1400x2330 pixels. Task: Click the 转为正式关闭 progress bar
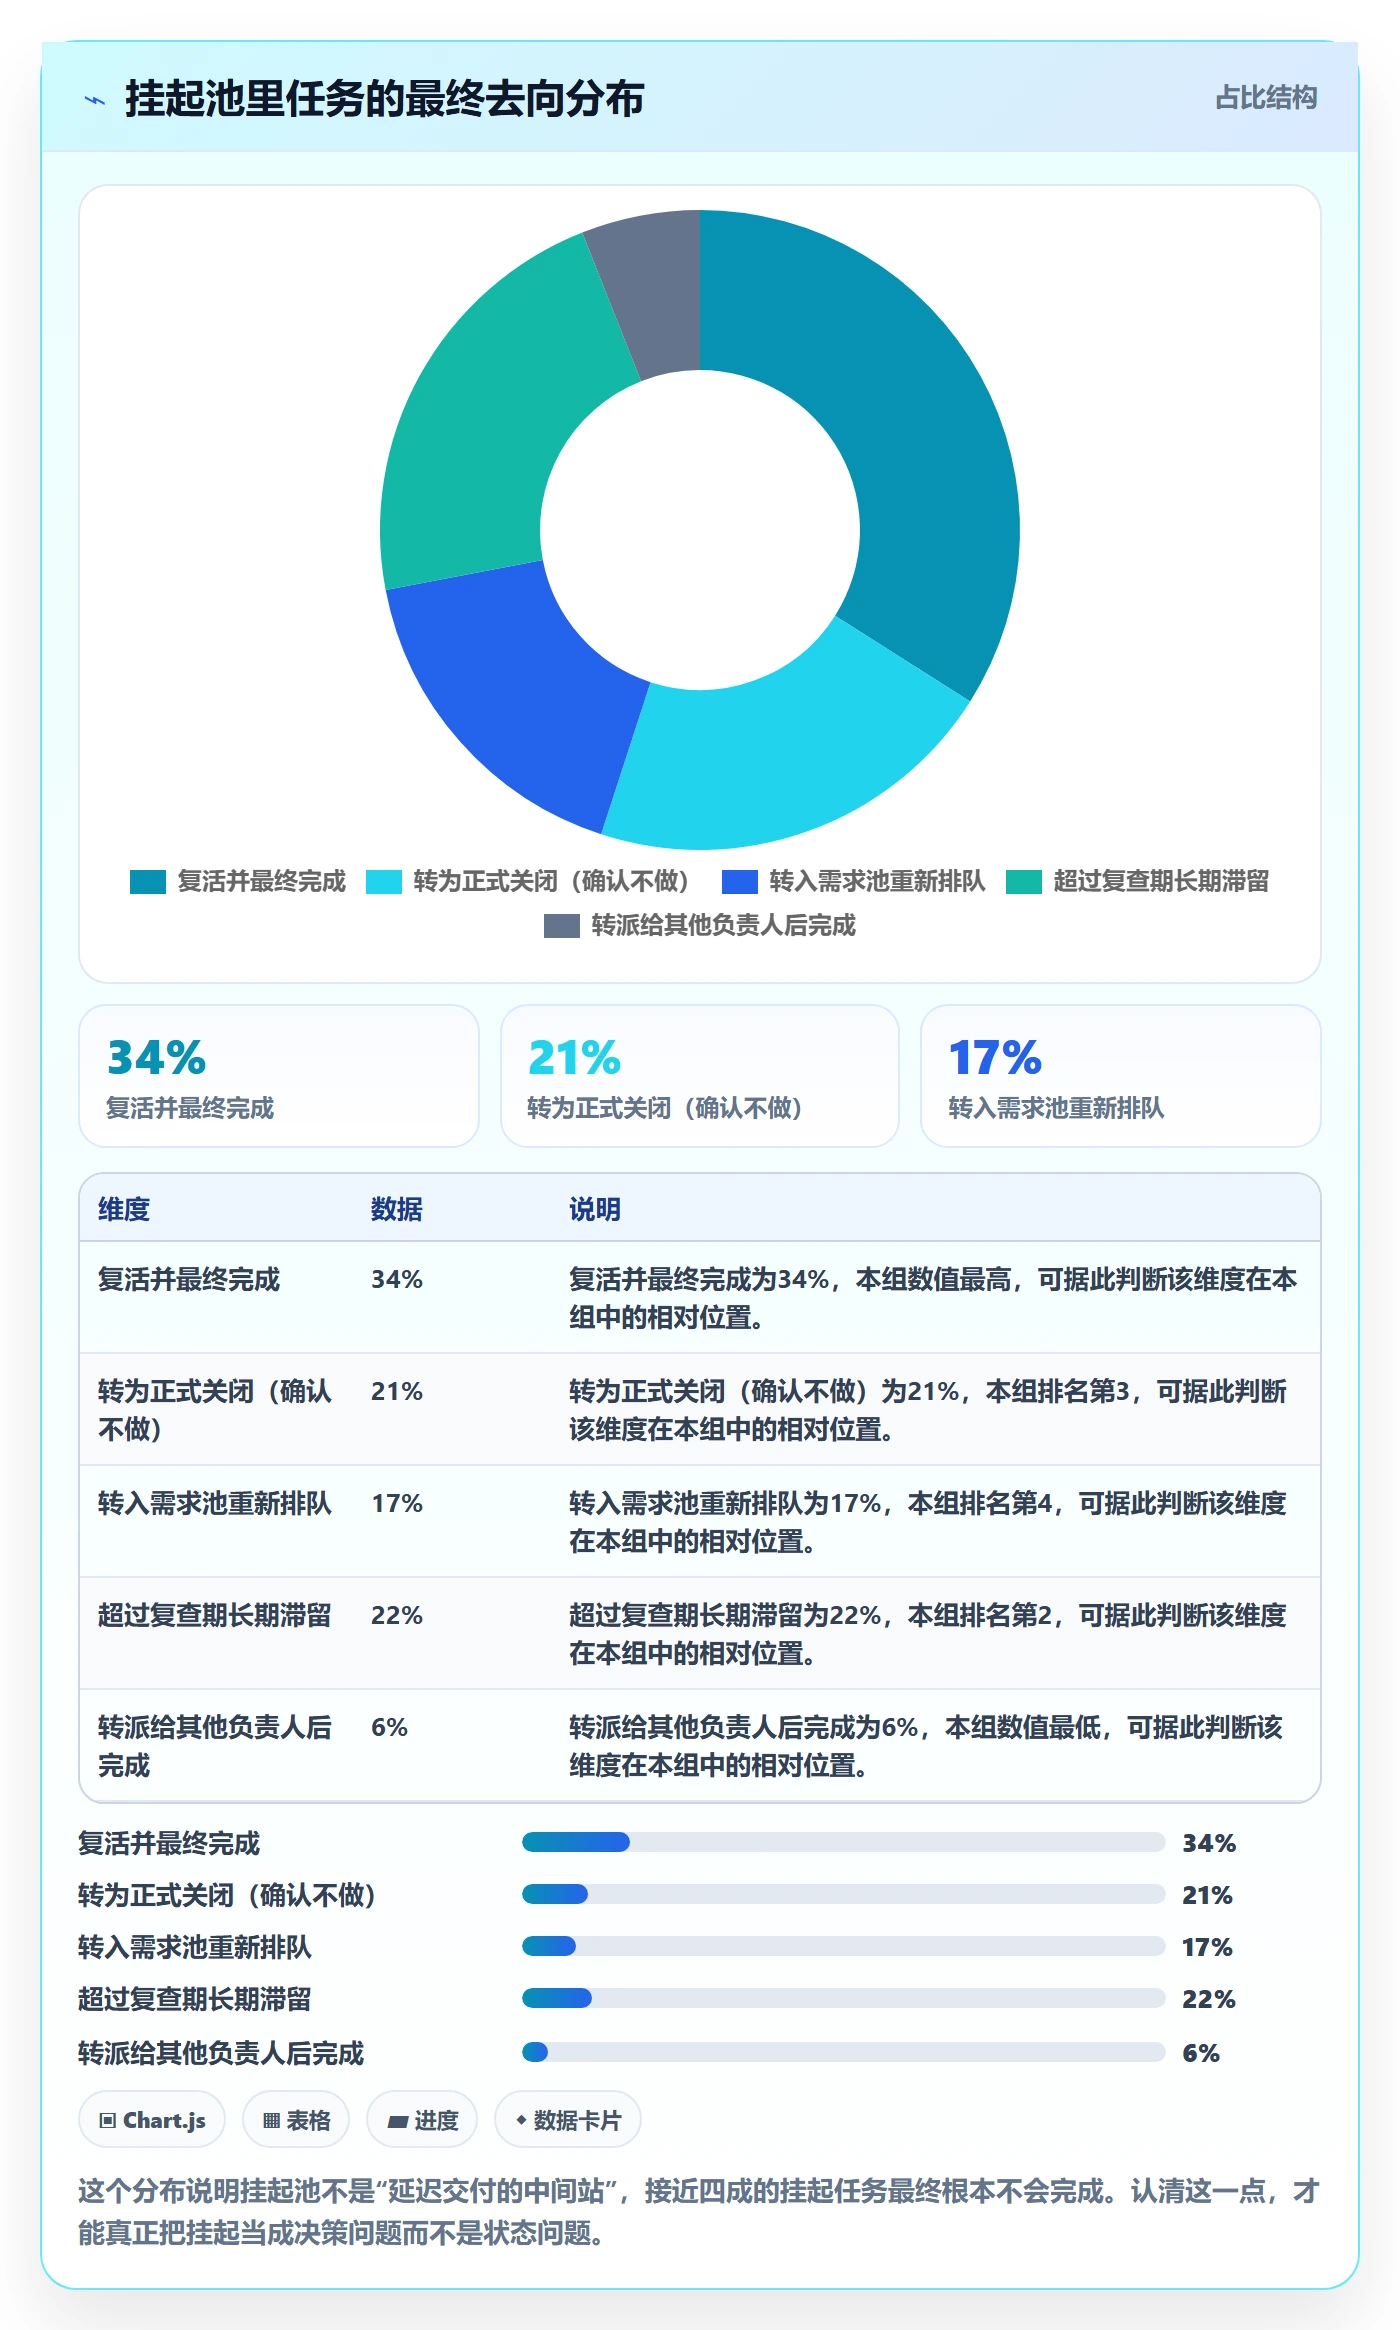coord(844,1894)
